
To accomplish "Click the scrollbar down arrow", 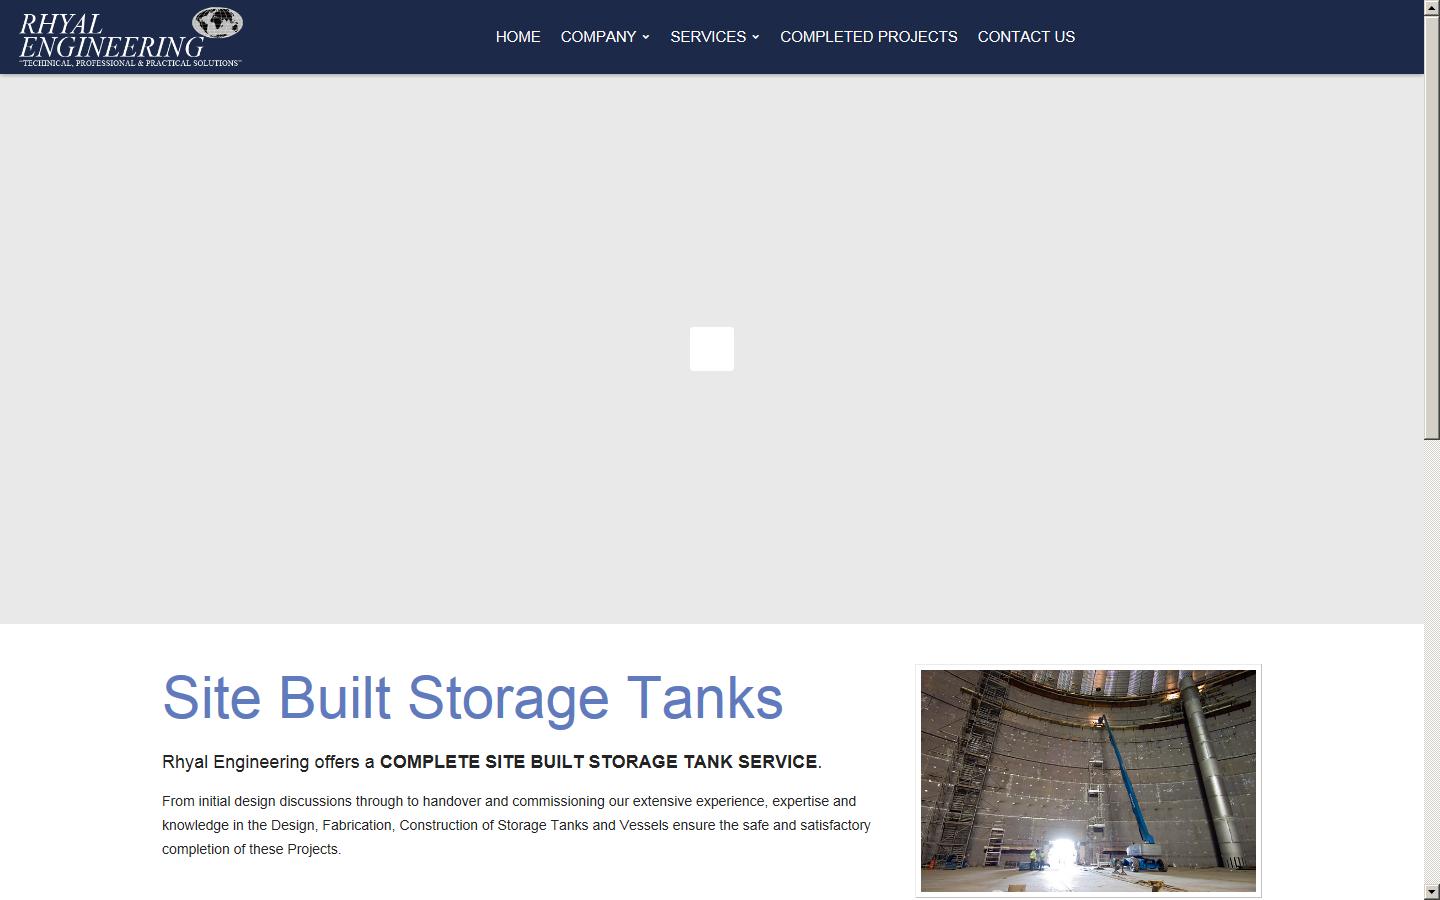I will click(x=1431, y=891).
